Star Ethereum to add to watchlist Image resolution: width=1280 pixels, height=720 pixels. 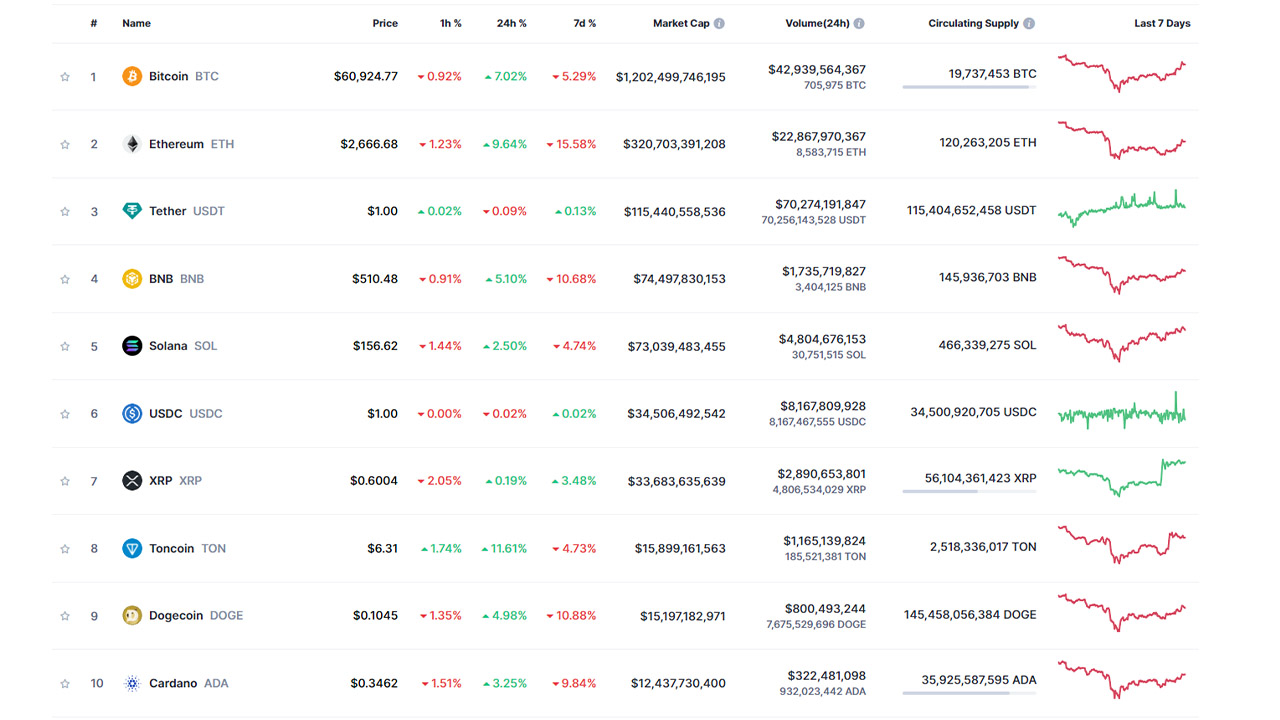pyautogui.click(x=65, y=144)
